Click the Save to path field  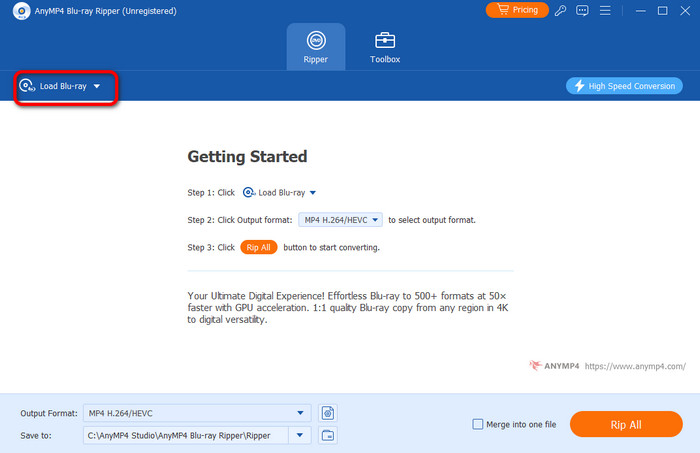pos(186,436)
